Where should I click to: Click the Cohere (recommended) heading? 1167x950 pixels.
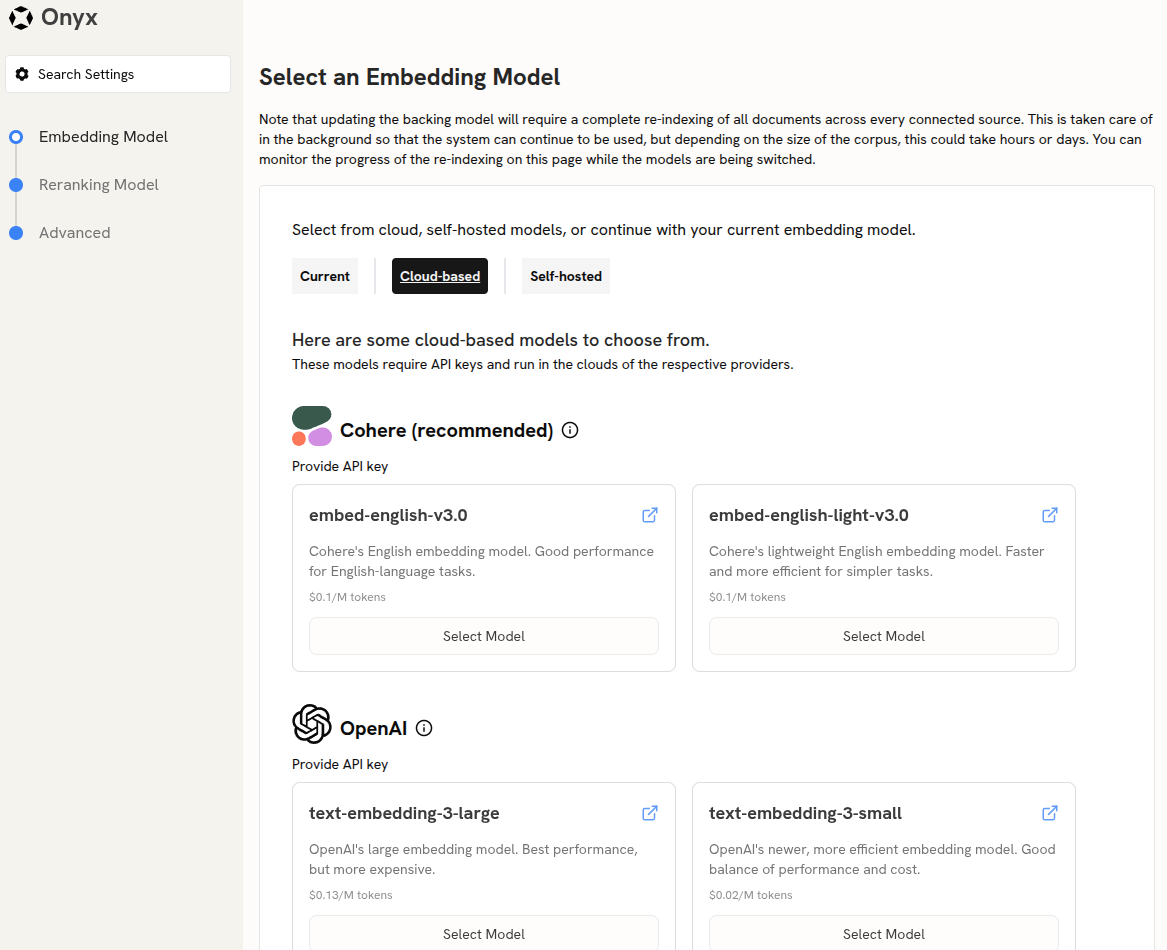(x=447, y=430)
